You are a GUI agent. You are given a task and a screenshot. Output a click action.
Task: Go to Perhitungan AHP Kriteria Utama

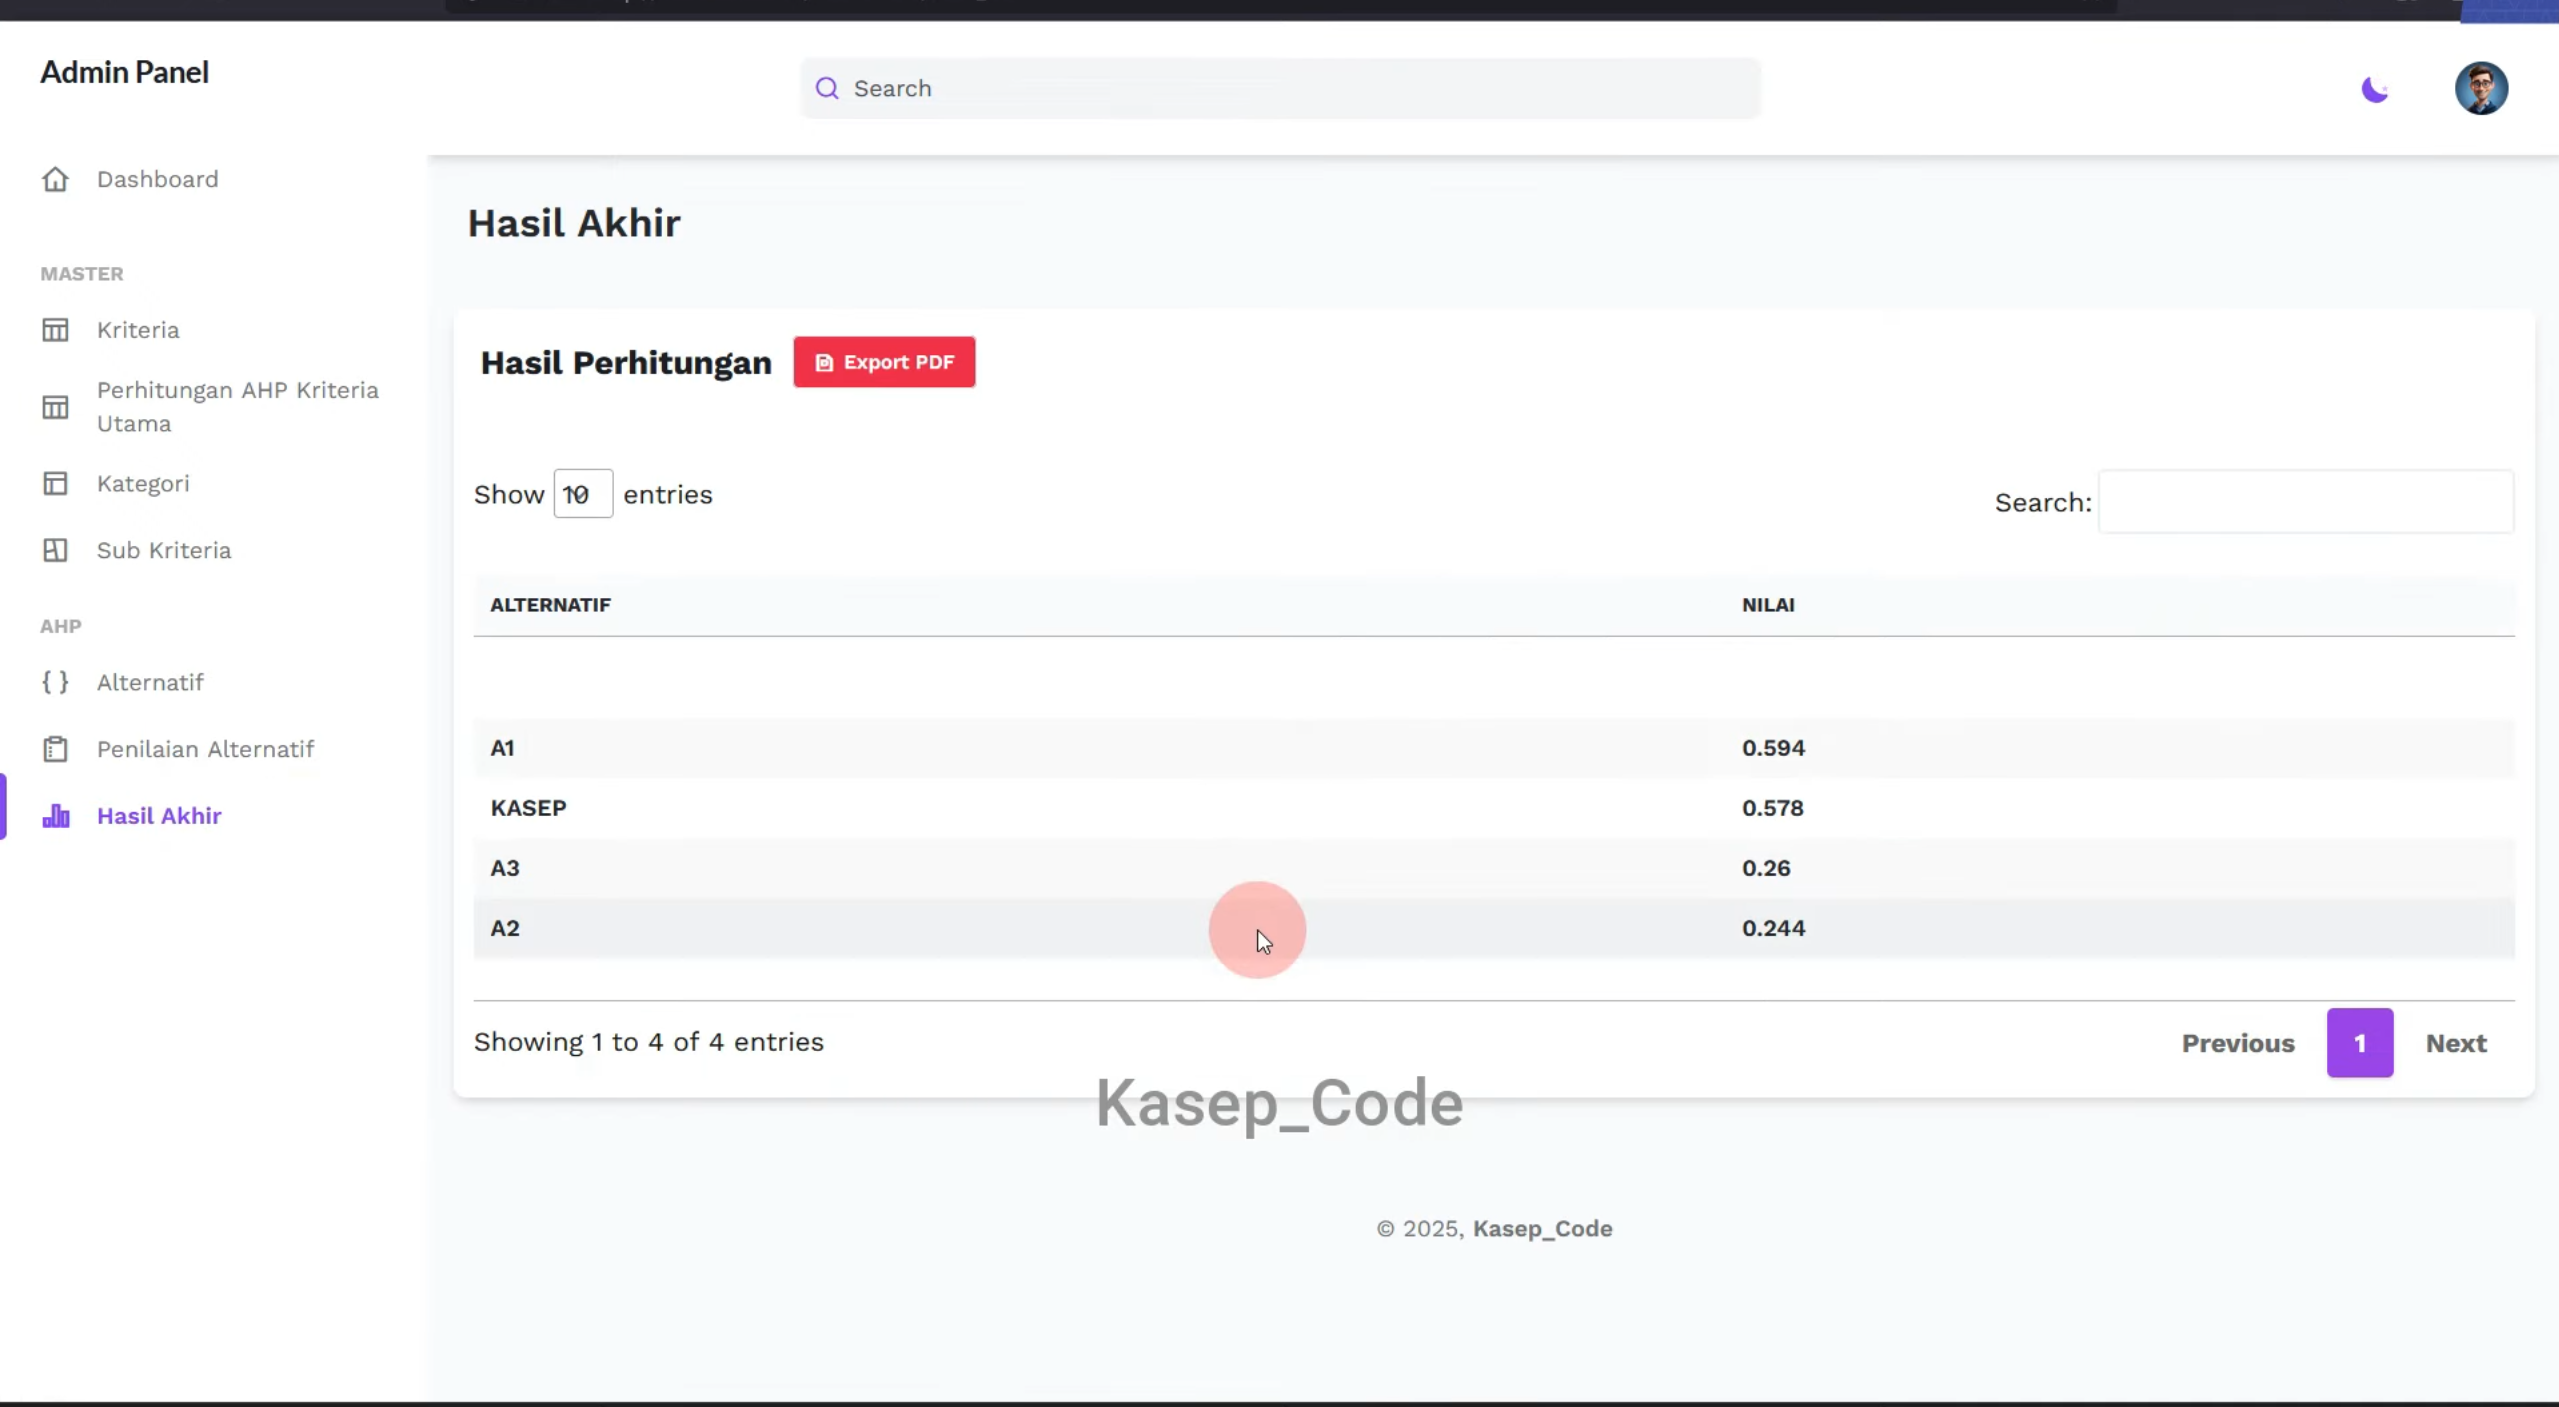pos(238,407)
